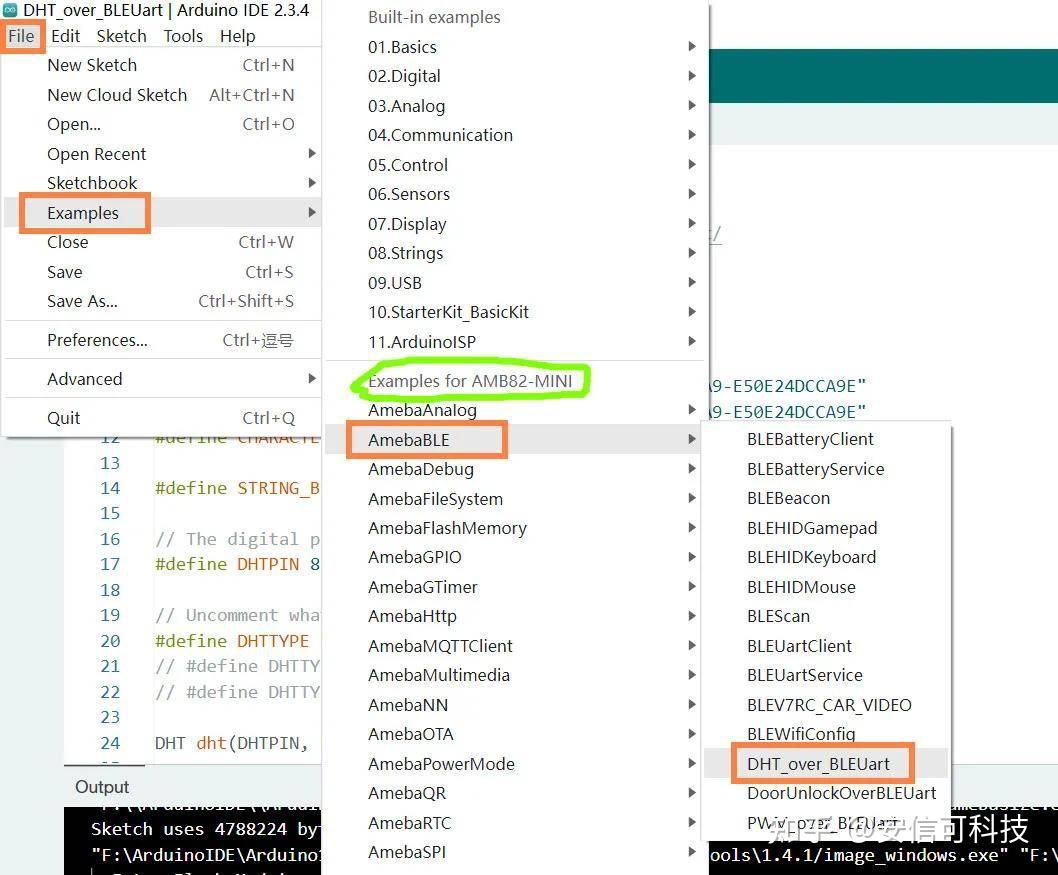Open the BLEHIDGamepad example

(x=826, y=528)
